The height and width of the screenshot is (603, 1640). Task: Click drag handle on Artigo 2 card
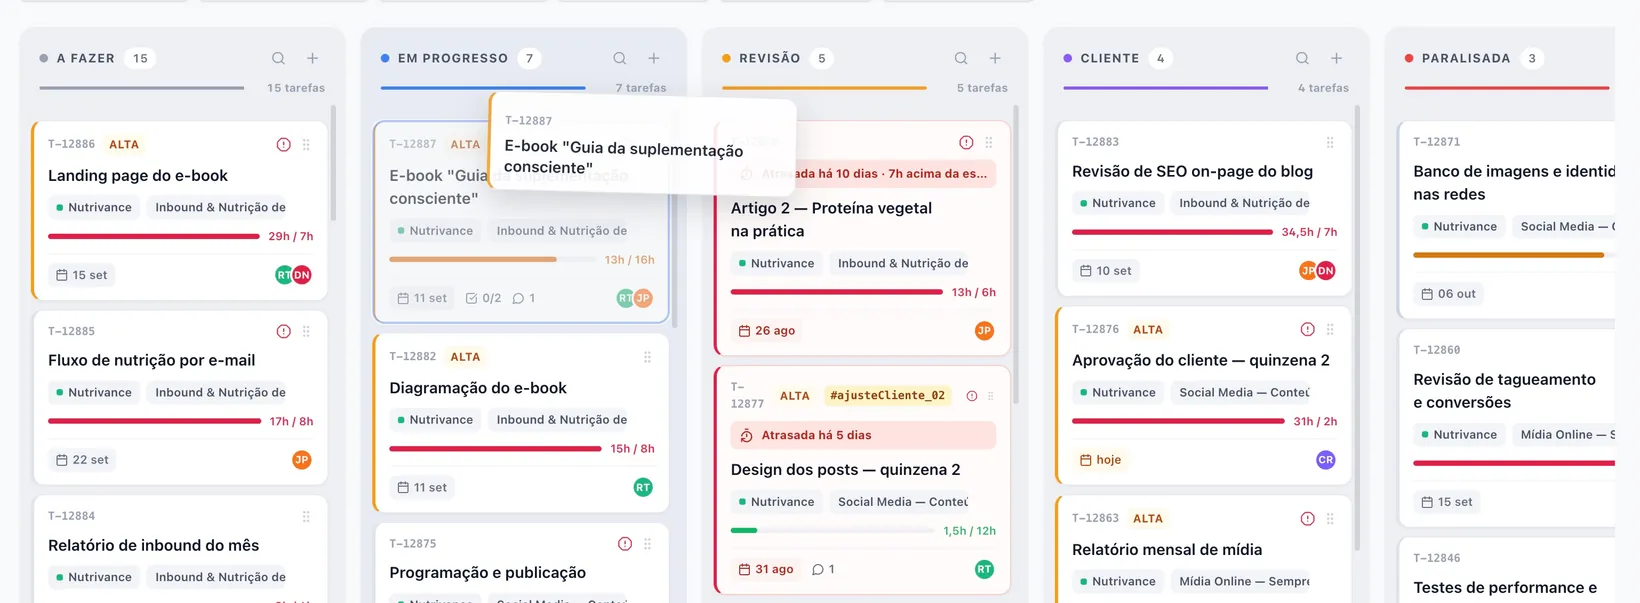pyautogui.click(x=989, y=143)
